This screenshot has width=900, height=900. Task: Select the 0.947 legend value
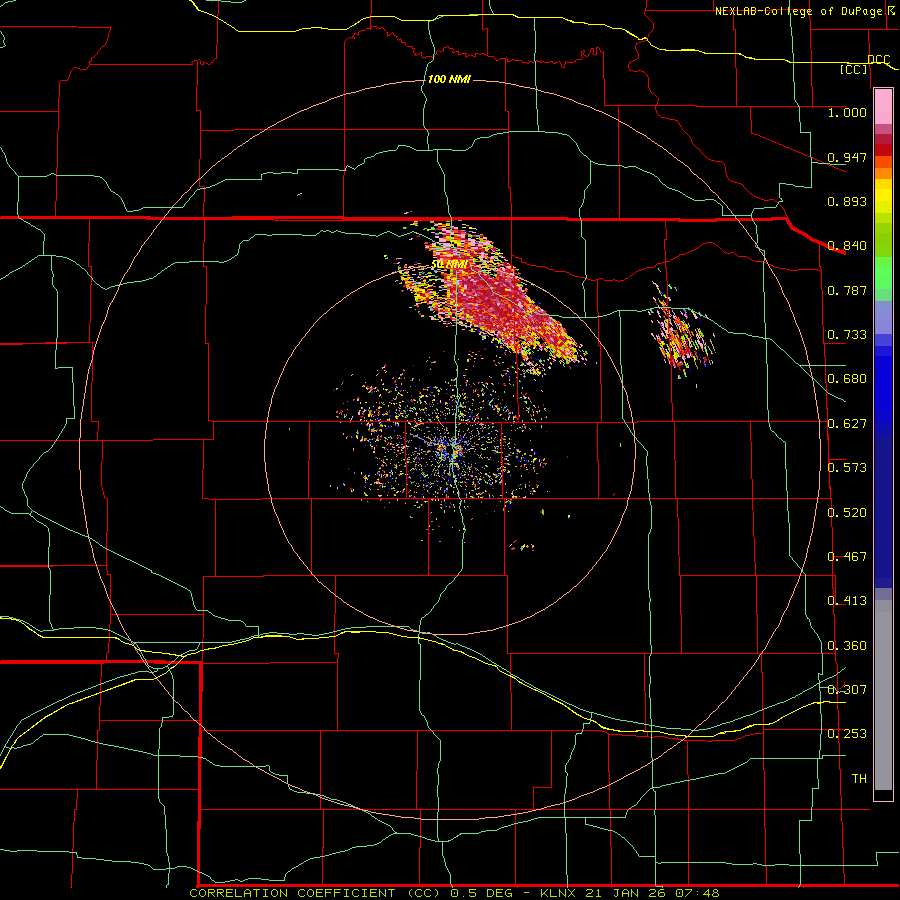point(847,157)
